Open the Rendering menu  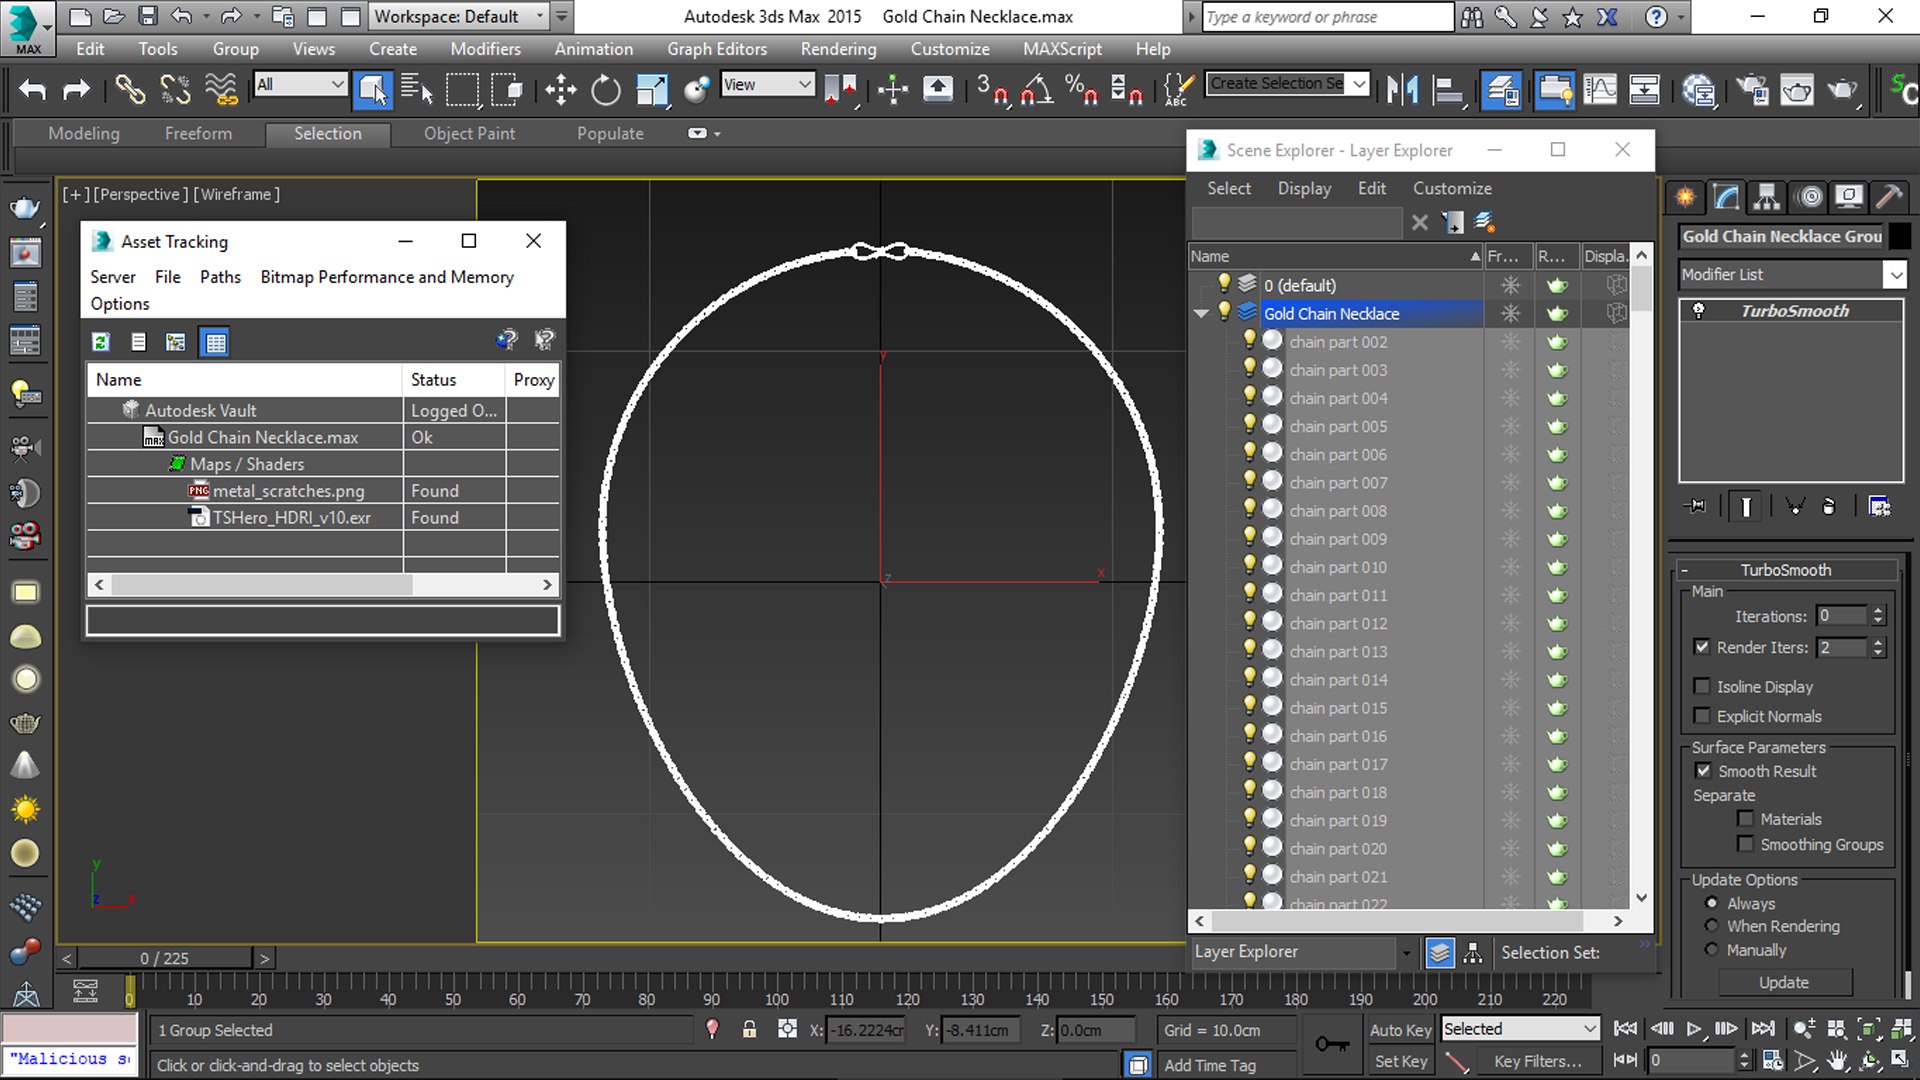click(x=838, y=49)
